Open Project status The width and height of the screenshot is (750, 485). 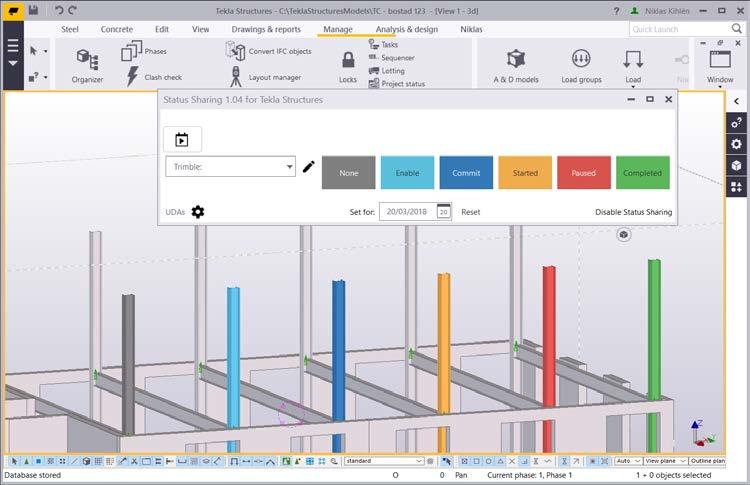click(397, 83)
